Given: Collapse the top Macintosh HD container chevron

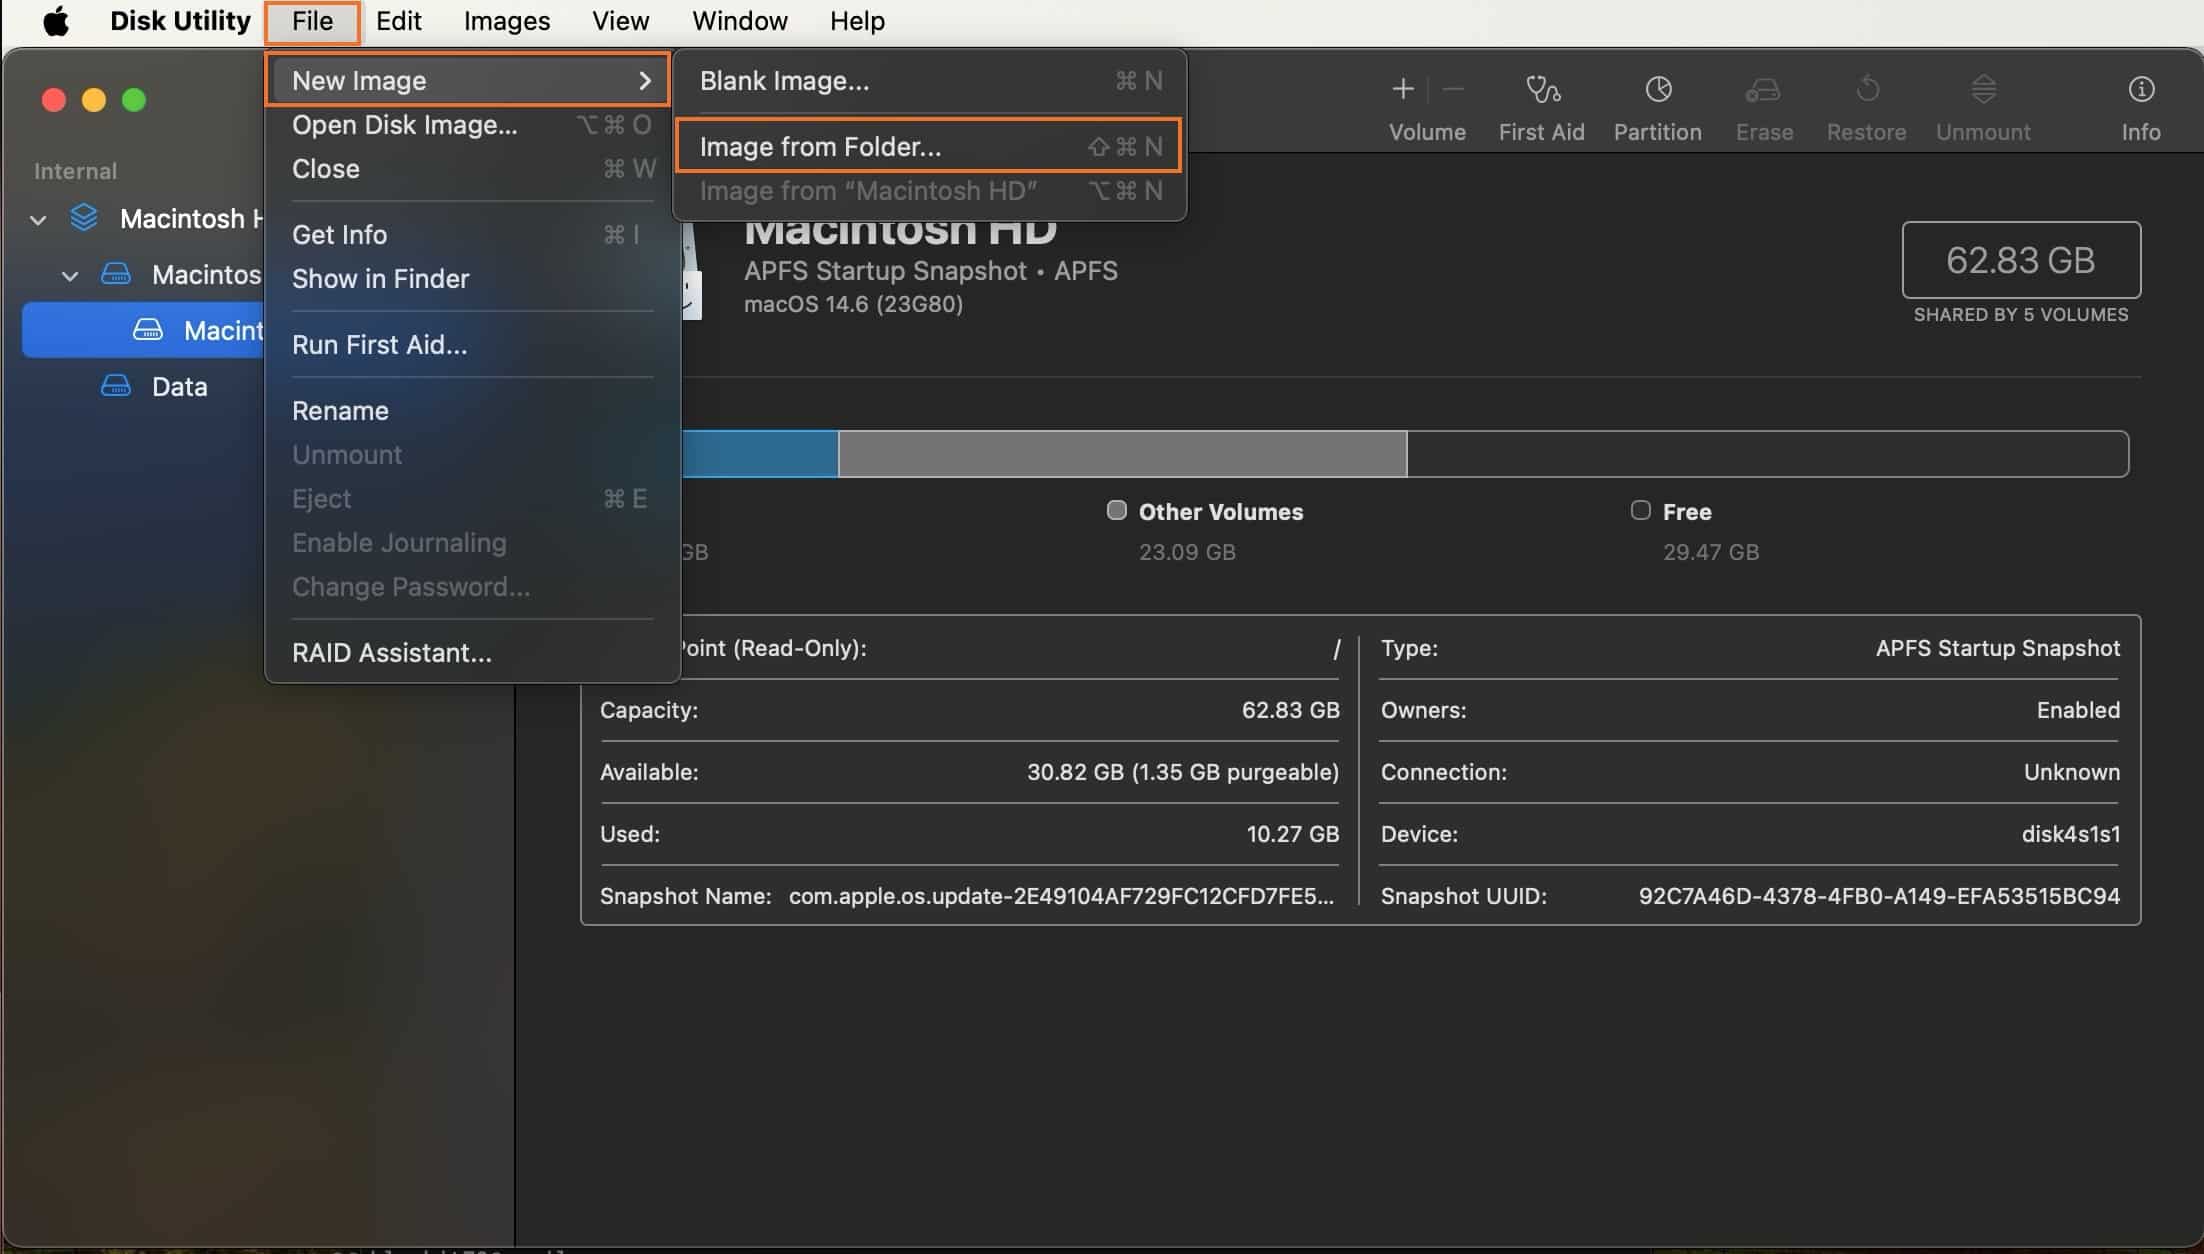Looking at the screenshot, I should (38, 219).
